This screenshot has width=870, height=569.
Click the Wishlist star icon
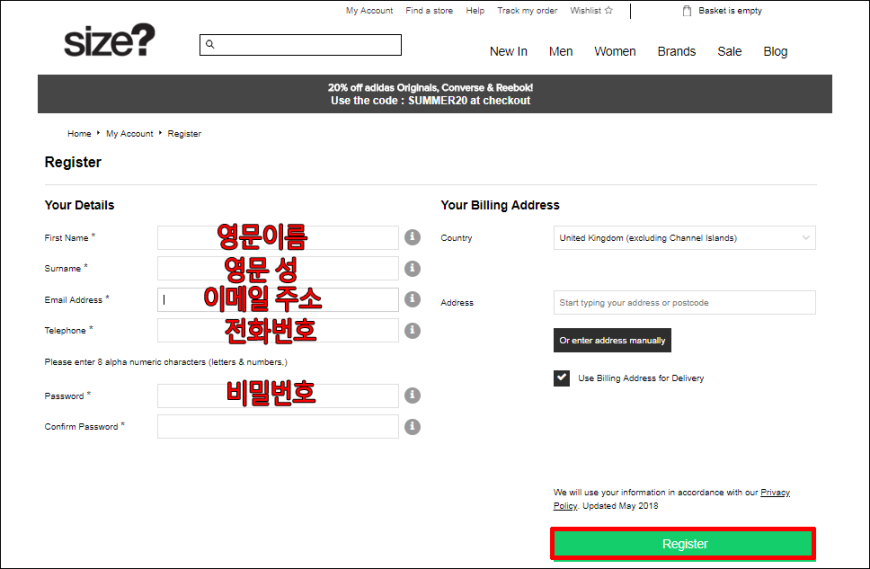[x=609, y=10]
